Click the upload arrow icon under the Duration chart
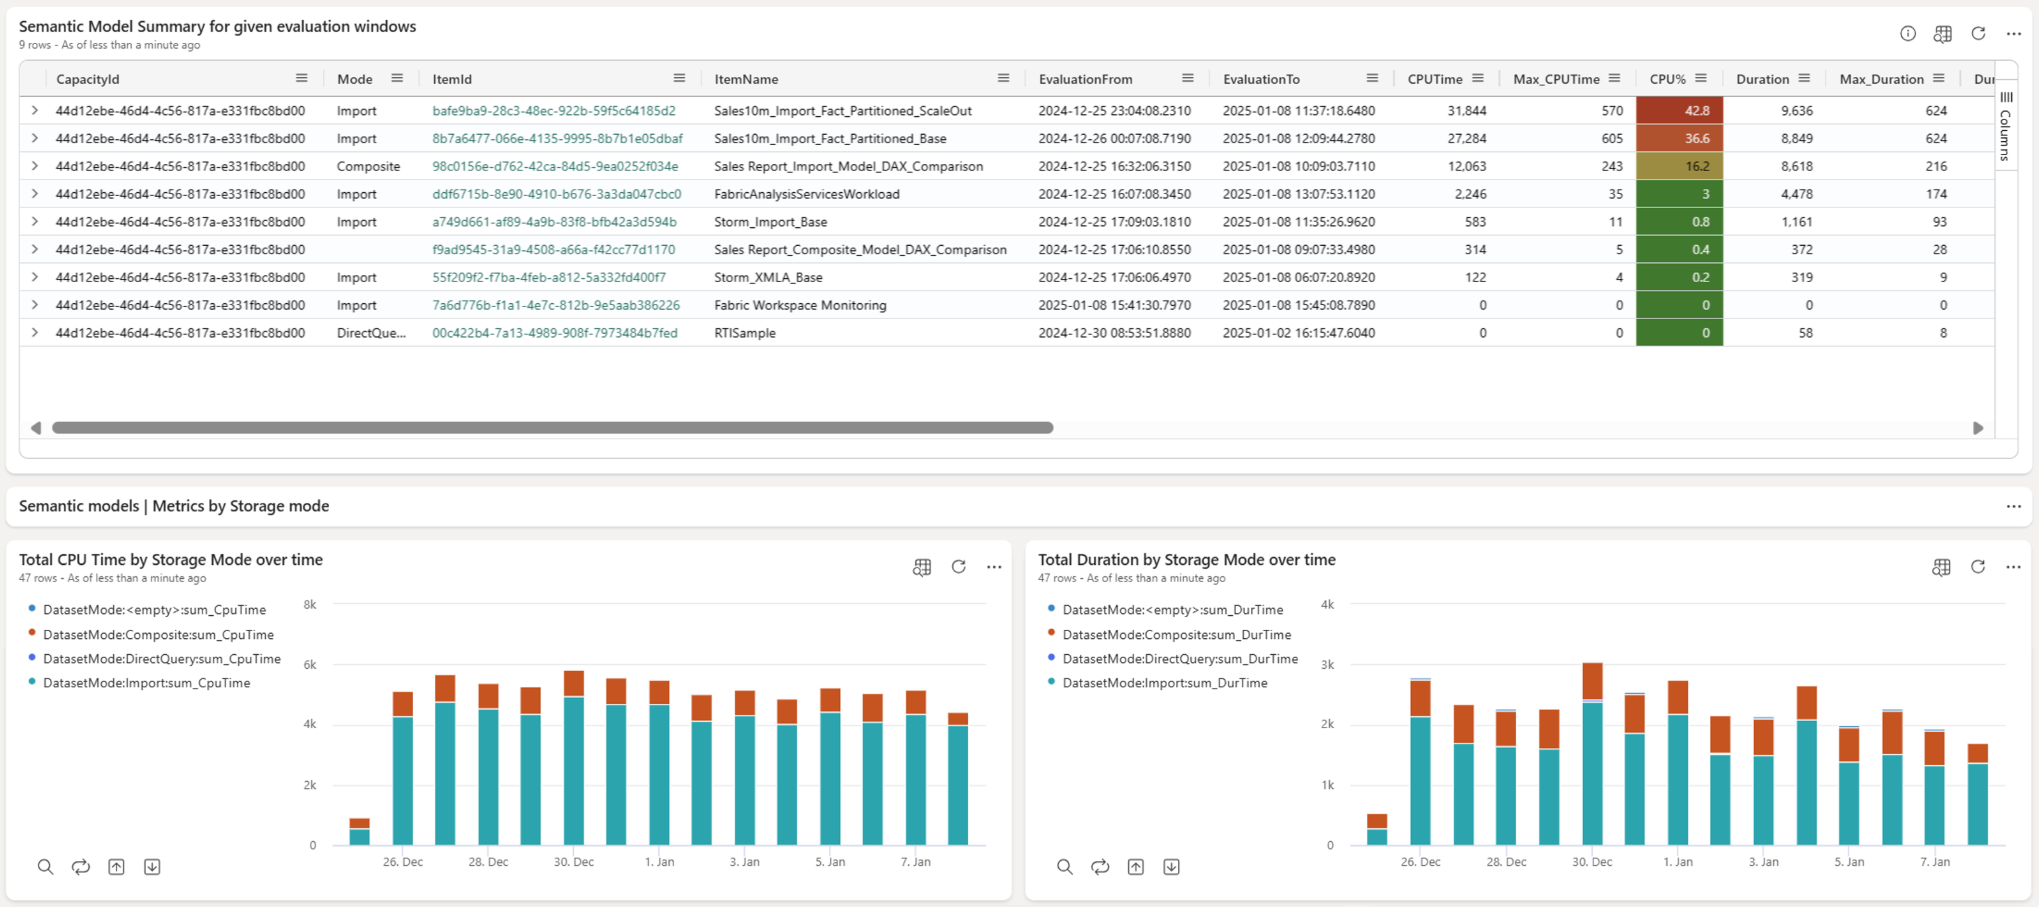 click(x=1135, y=867)
